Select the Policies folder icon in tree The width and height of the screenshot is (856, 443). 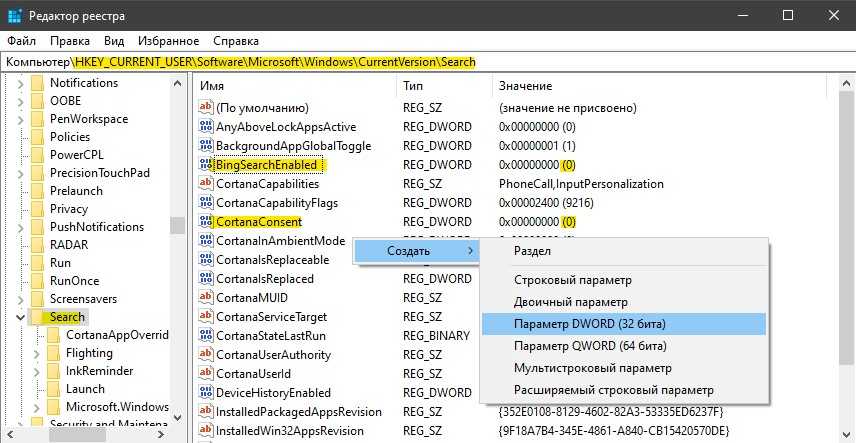coord(38,137)
